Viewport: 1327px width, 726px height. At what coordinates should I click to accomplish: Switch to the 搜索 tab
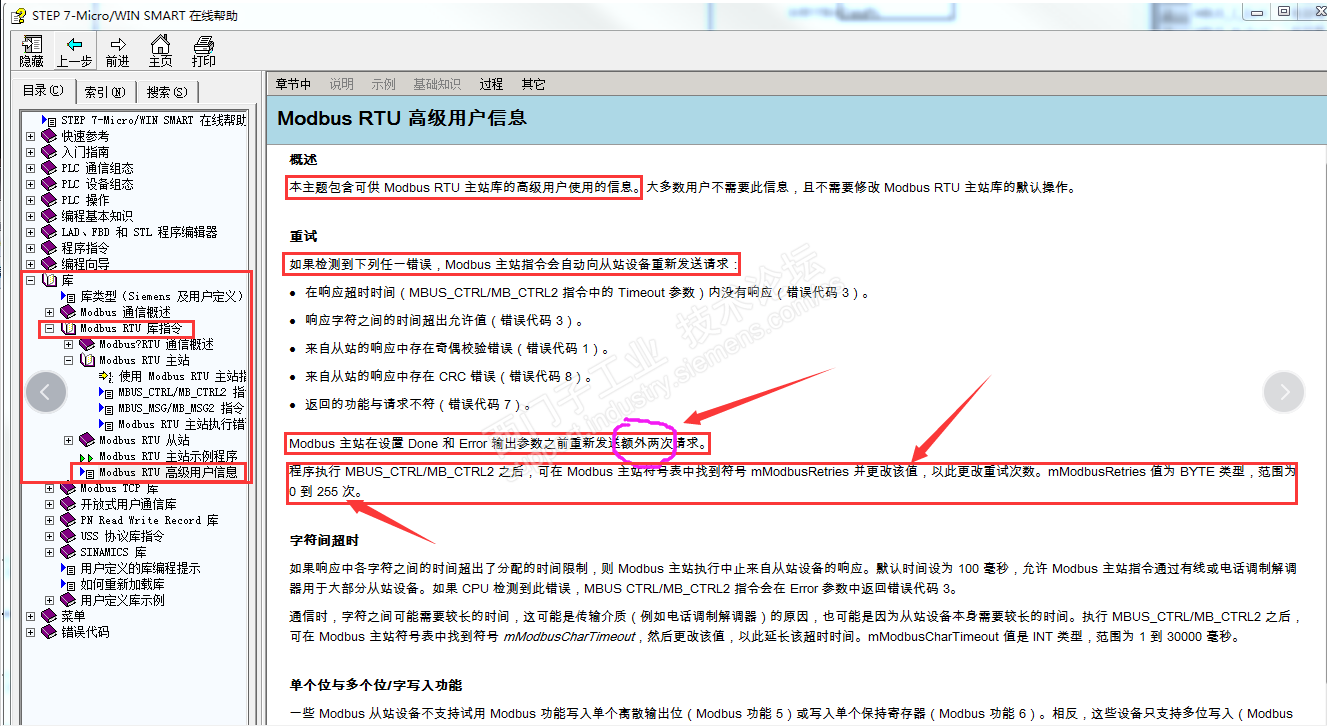point(167,92)
